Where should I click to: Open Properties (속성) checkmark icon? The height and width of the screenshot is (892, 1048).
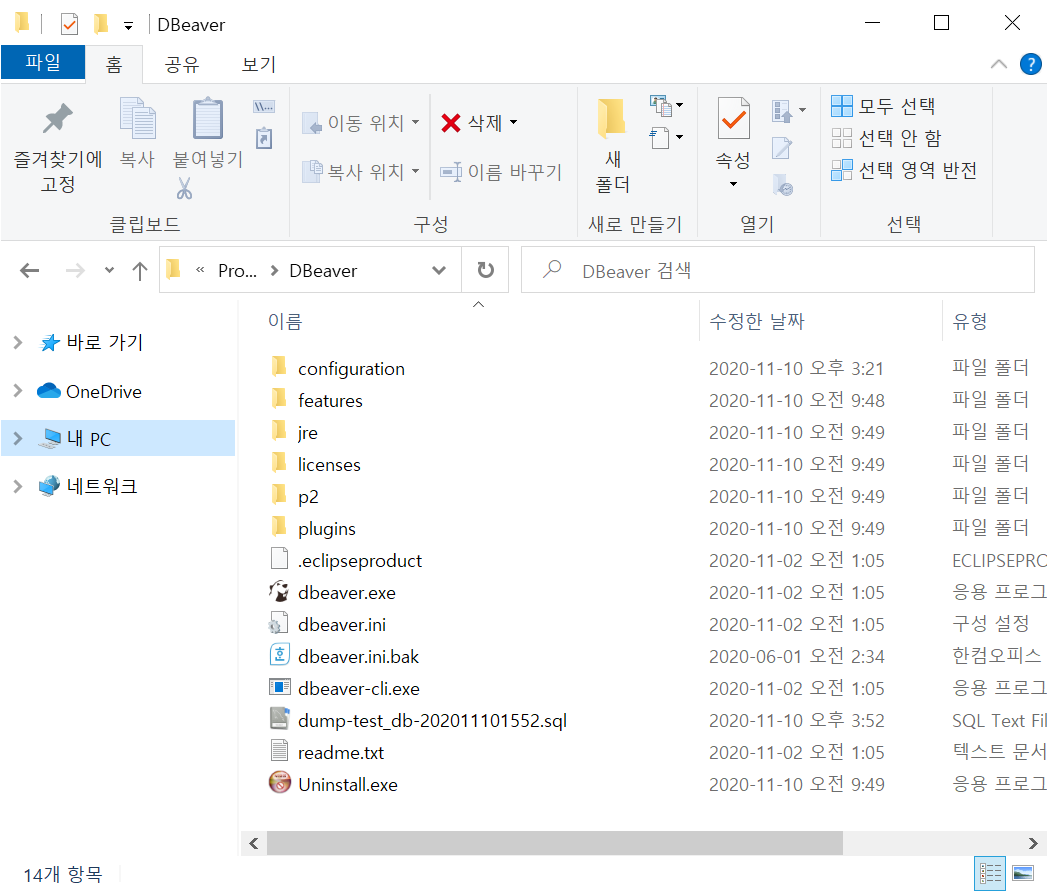point(733,119)
